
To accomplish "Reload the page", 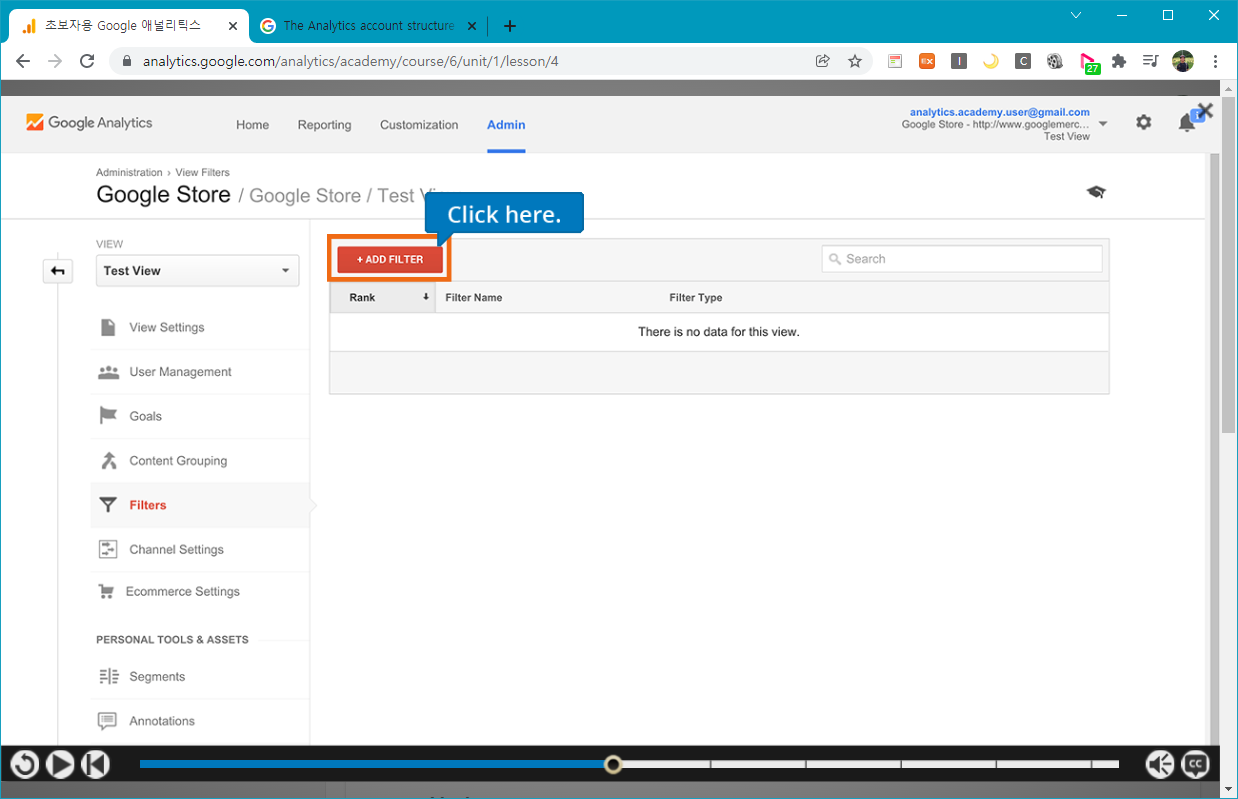I will point(87,61).
